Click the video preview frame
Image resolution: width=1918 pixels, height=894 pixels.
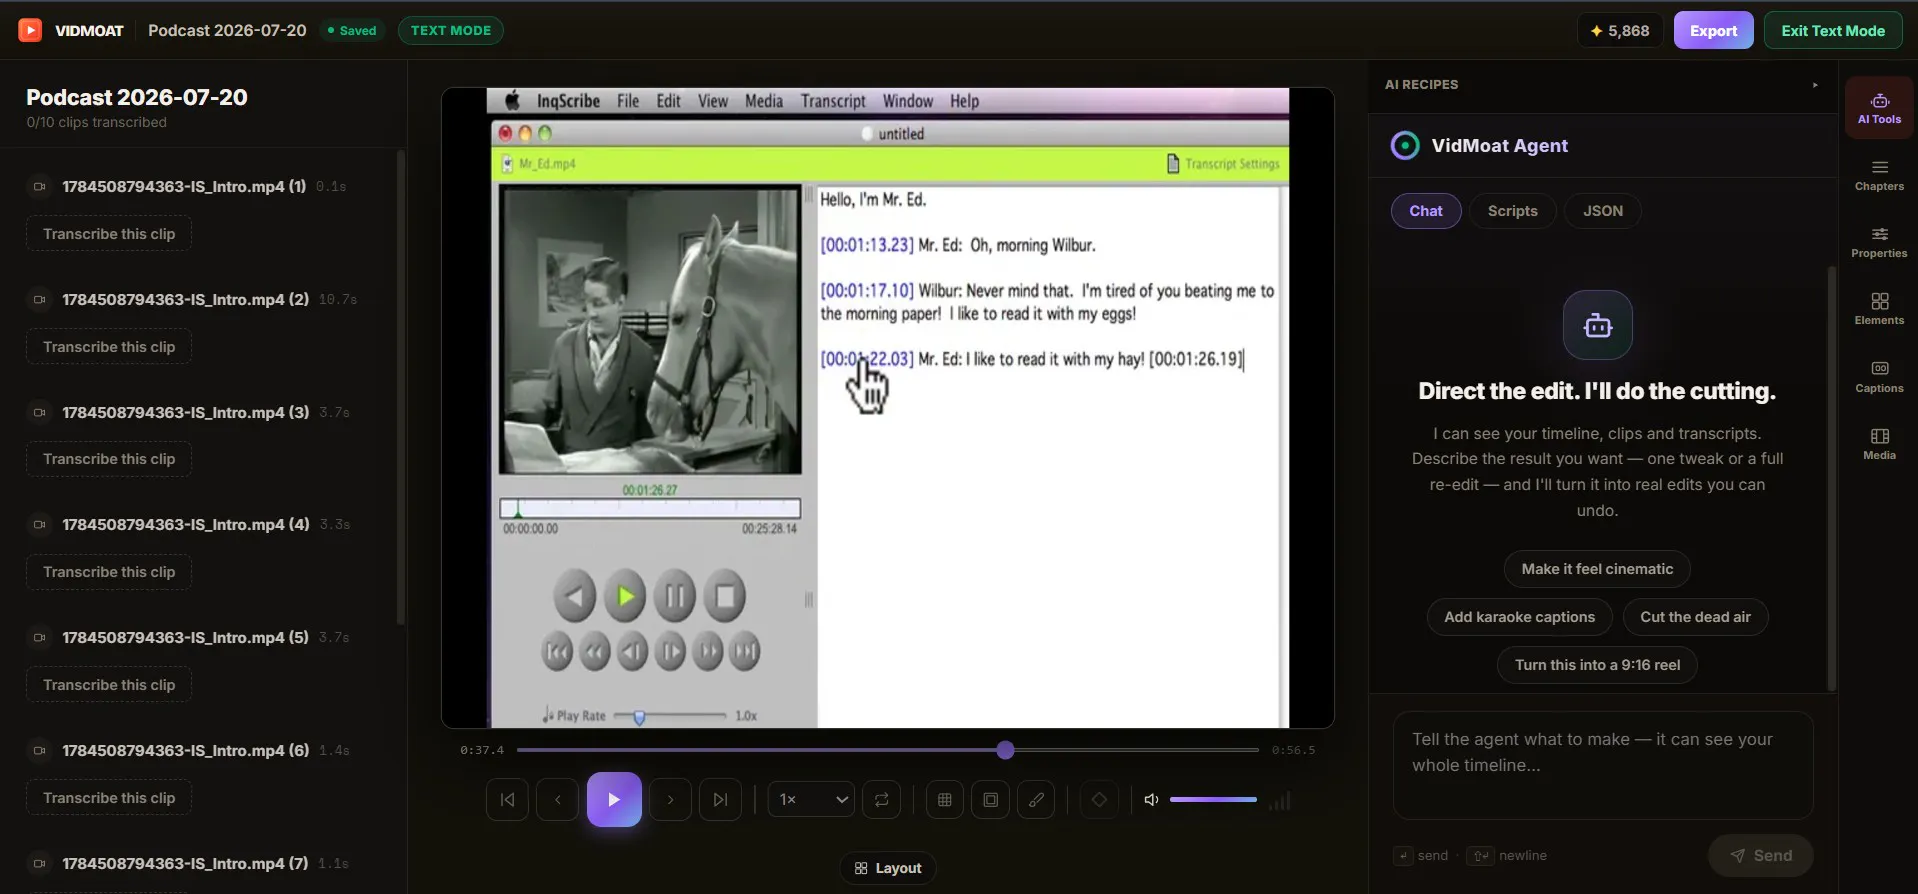(888, 408)
